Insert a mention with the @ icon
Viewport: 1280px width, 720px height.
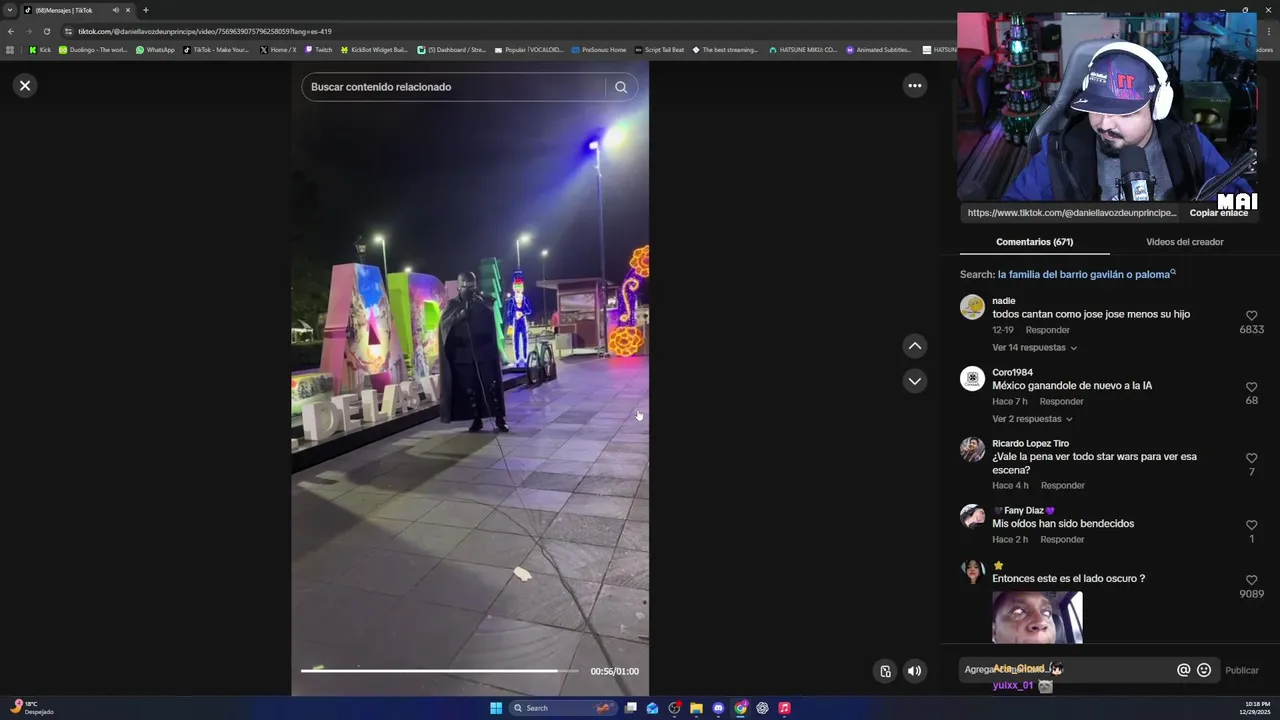pyautogui.click(x=1183, y=670)
